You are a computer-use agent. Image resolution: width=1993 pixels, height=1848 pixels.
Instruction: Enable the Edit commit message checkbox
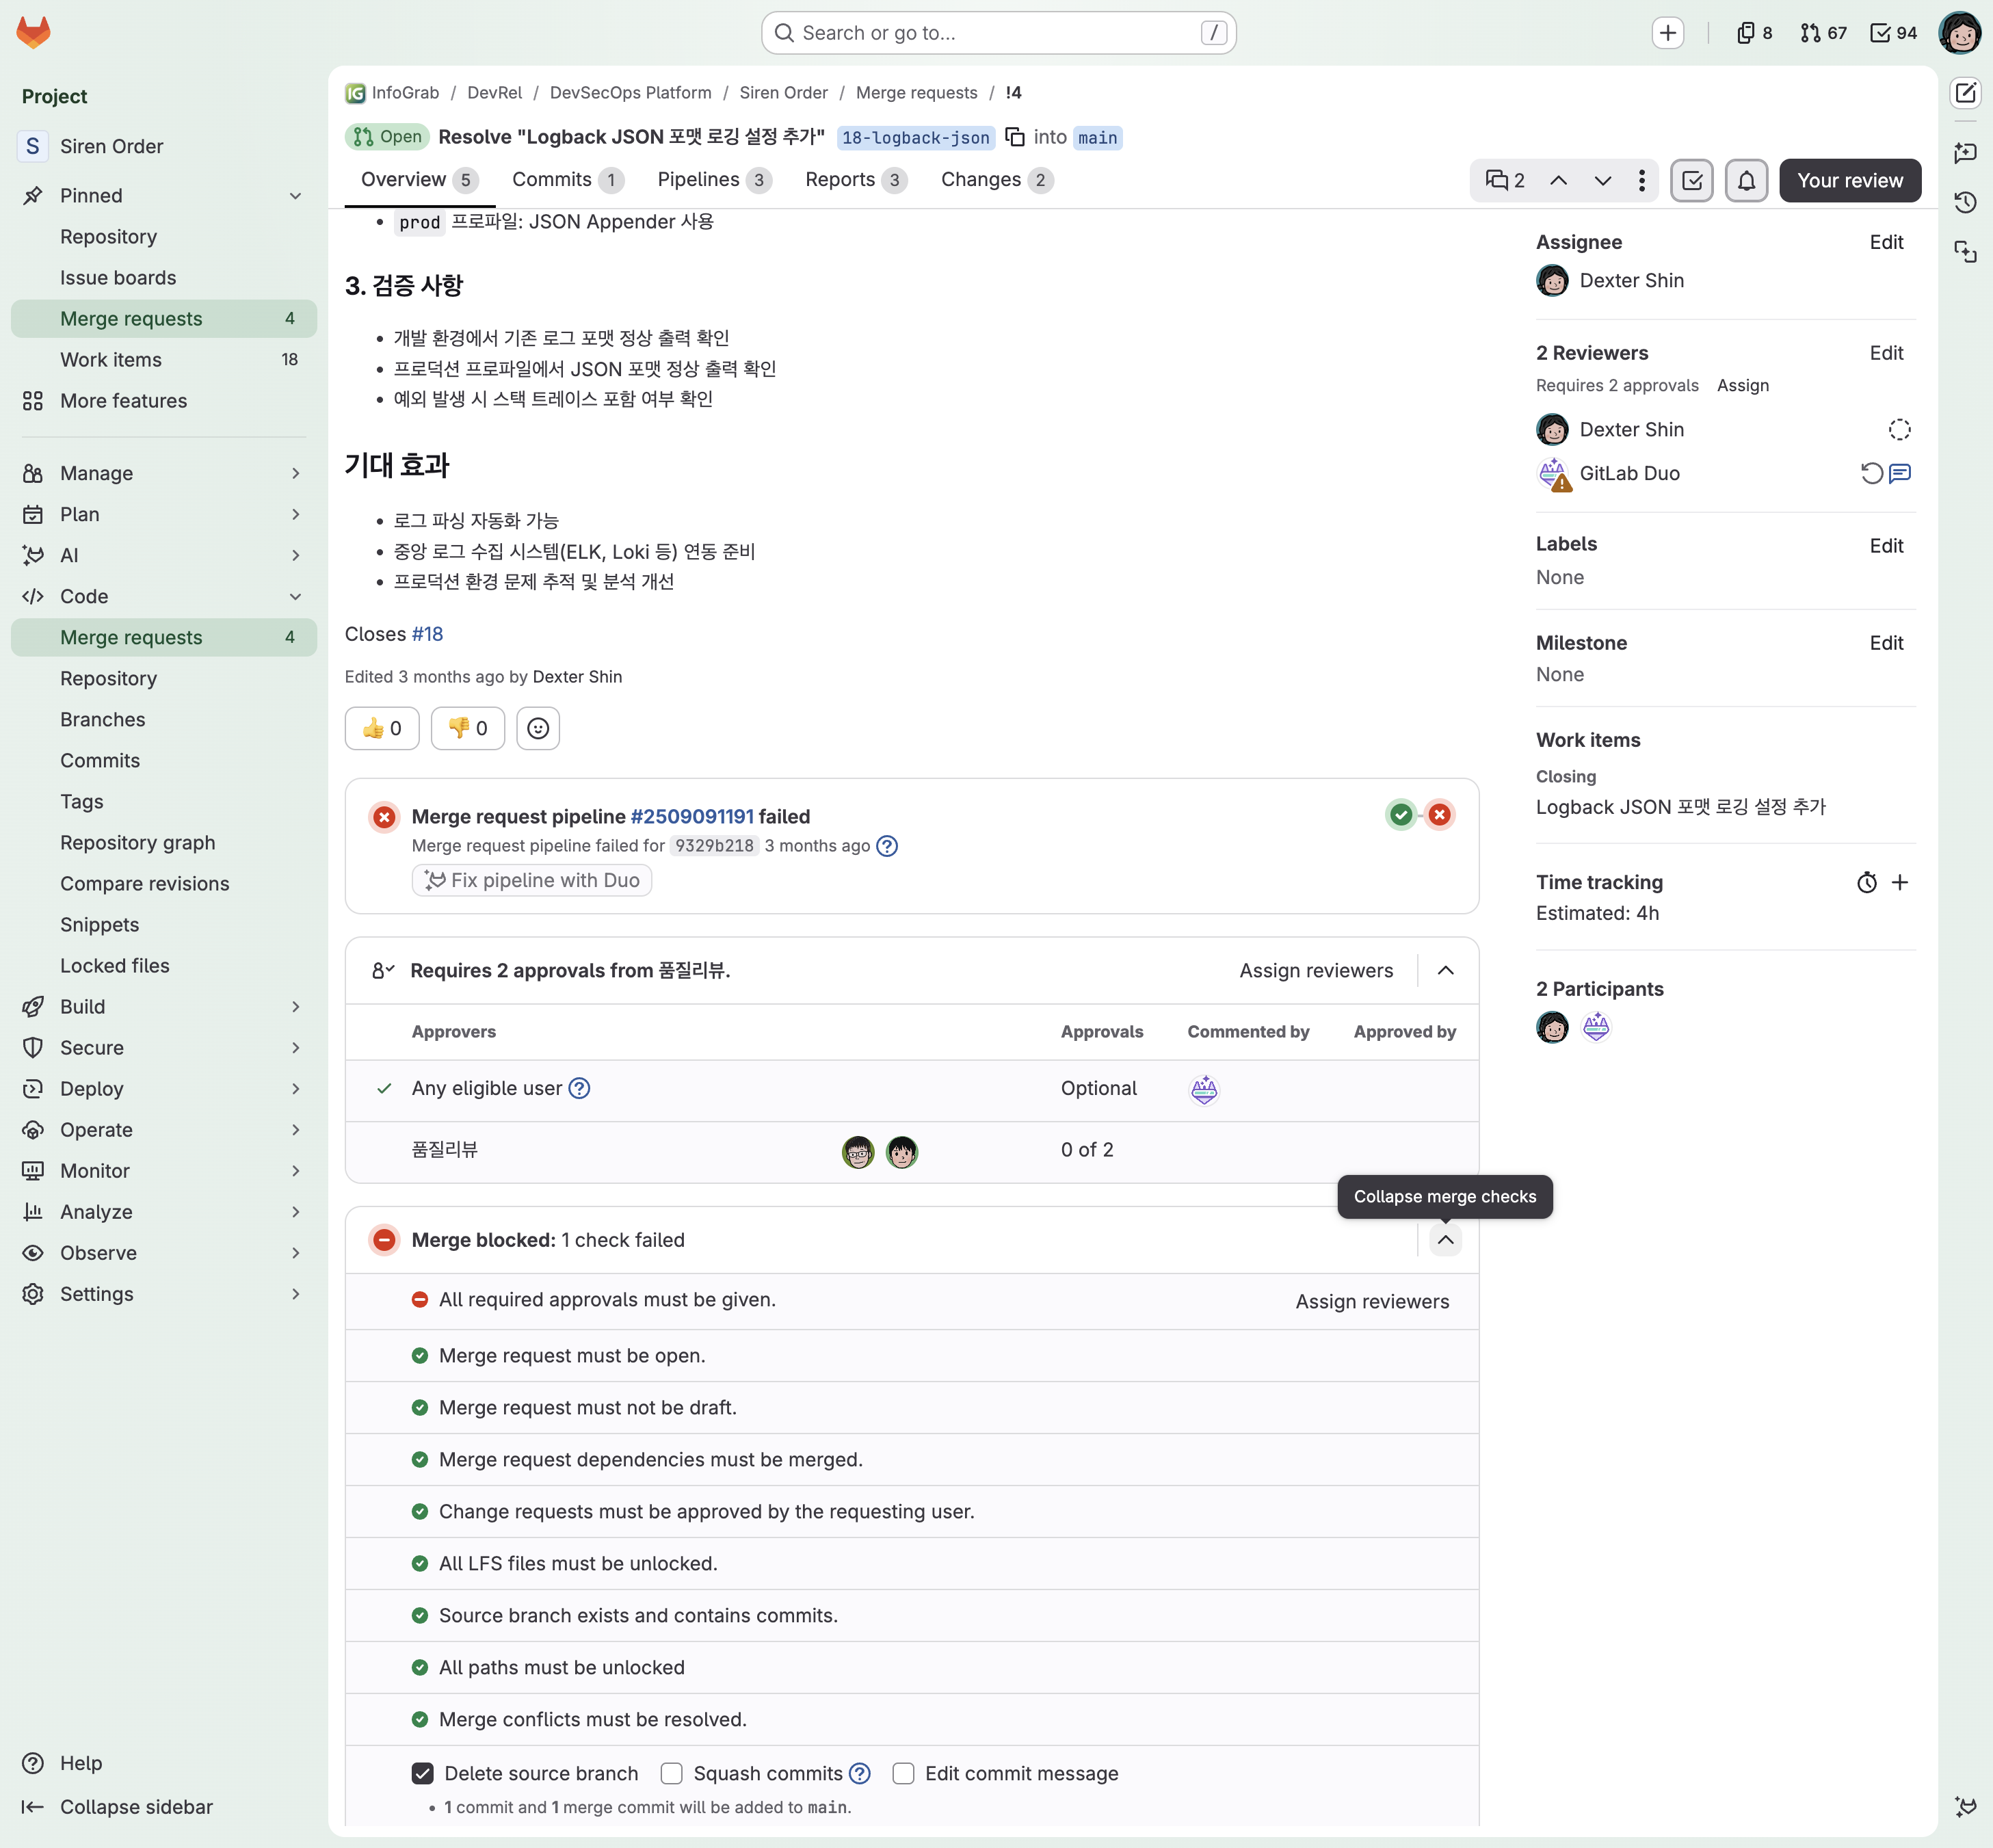903,1773
